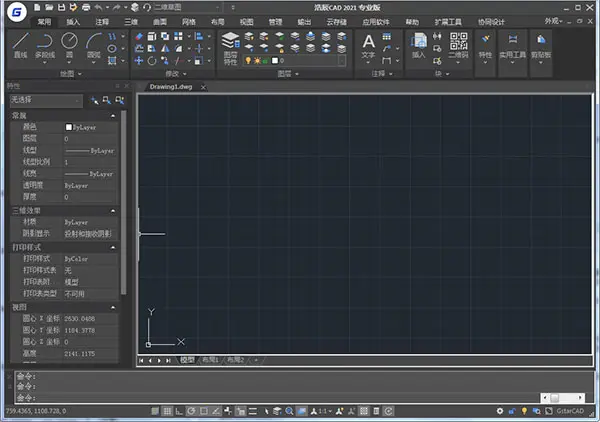Click the Insert block (插入) button
600x422 pixels.
pos(419,46)
